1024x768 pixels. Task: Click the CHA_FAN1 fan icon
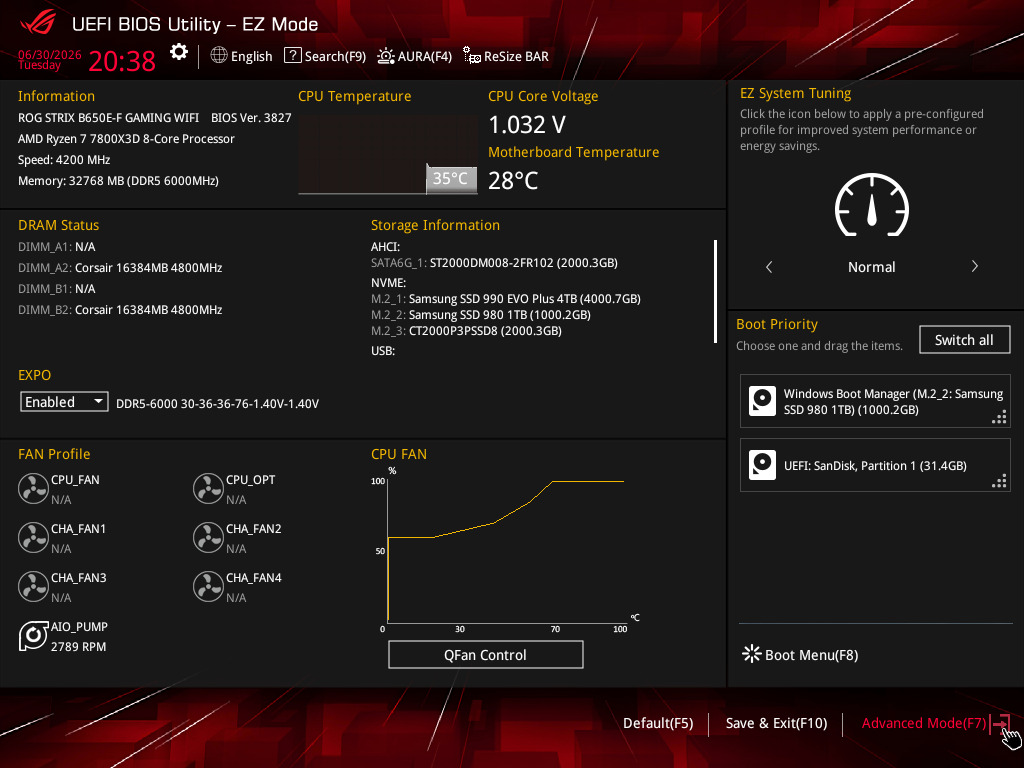33,537
